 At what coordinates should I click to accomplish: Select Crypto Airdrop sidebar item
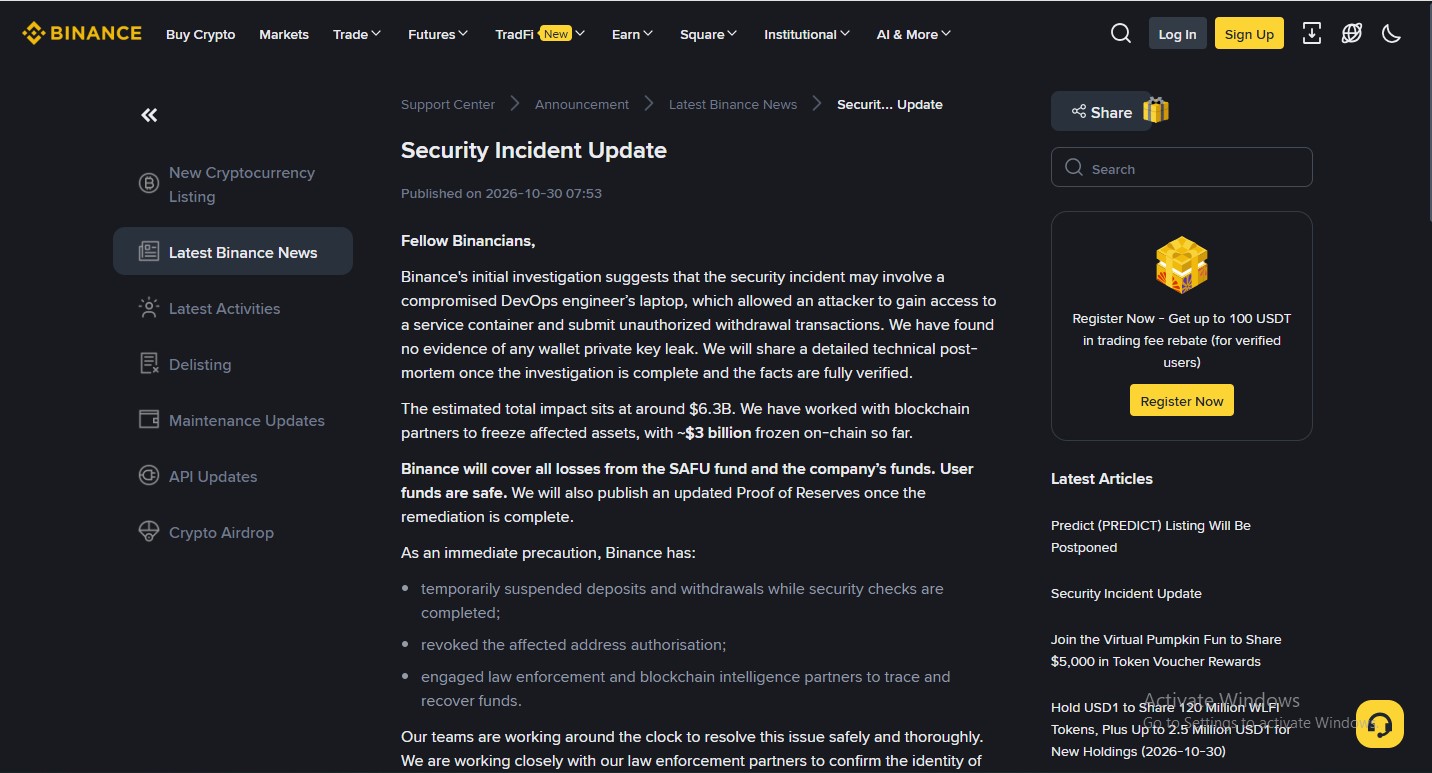pos(233,532)
